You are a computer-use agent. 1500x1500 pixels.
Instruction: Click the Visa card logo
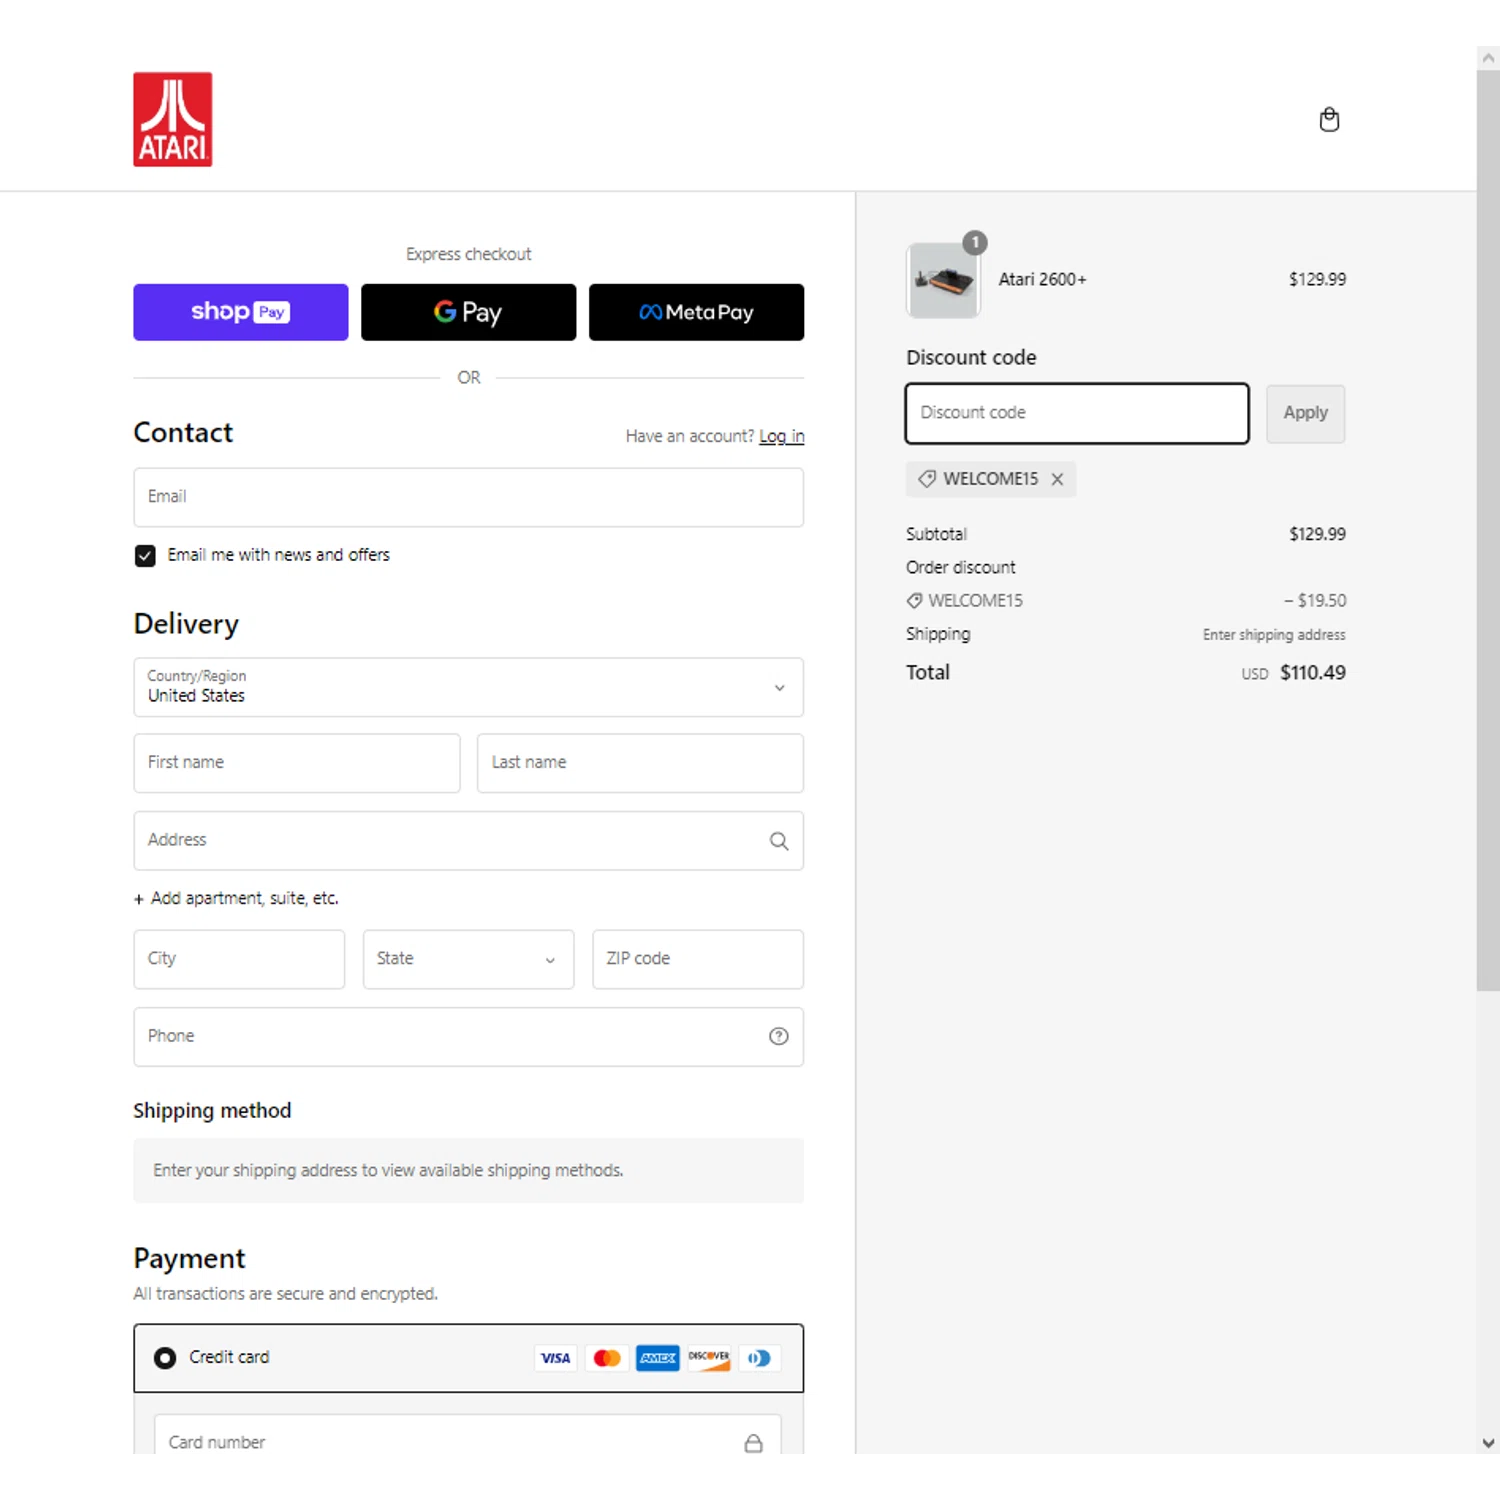click(x=555, y=1358)
